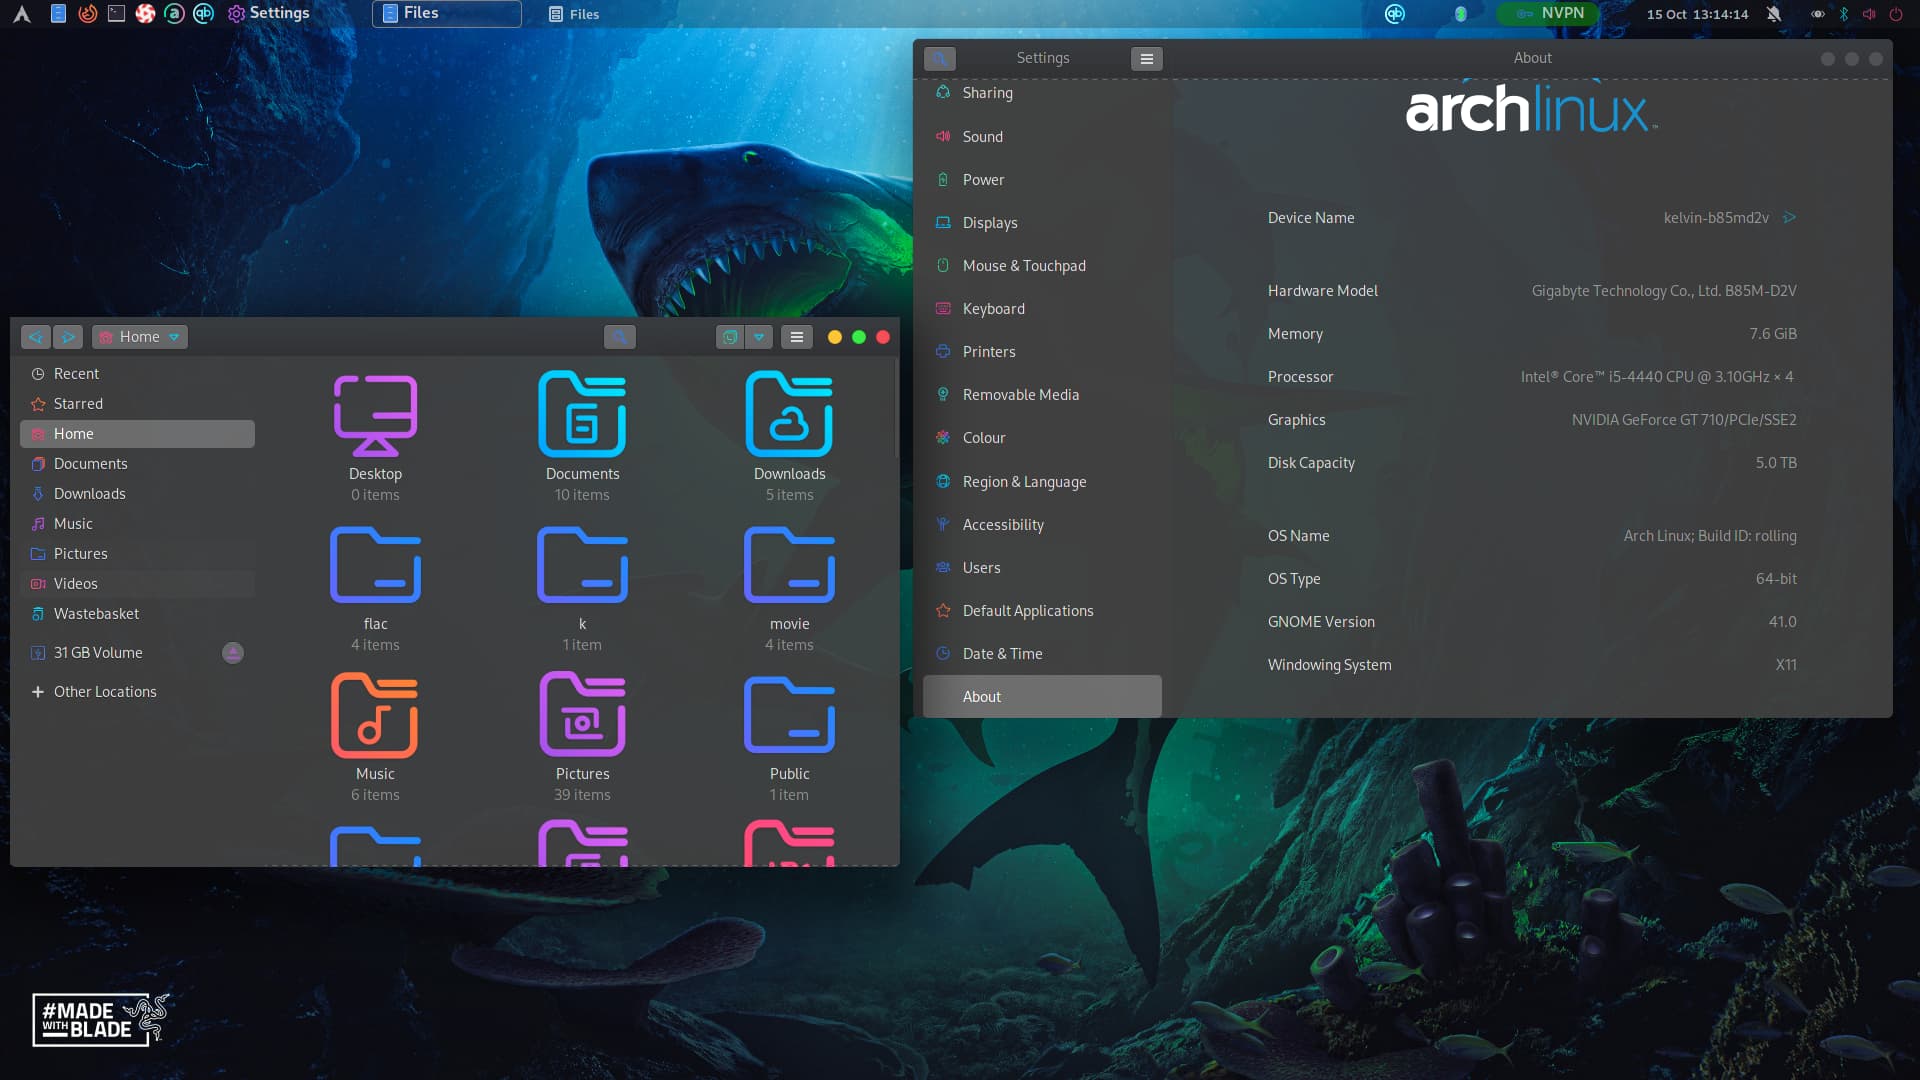Image resolution: width=1920 pixels, height=1080 pixels.
Task: Edit Device Name via arrow icon
Action: (x=1789, y=218)
